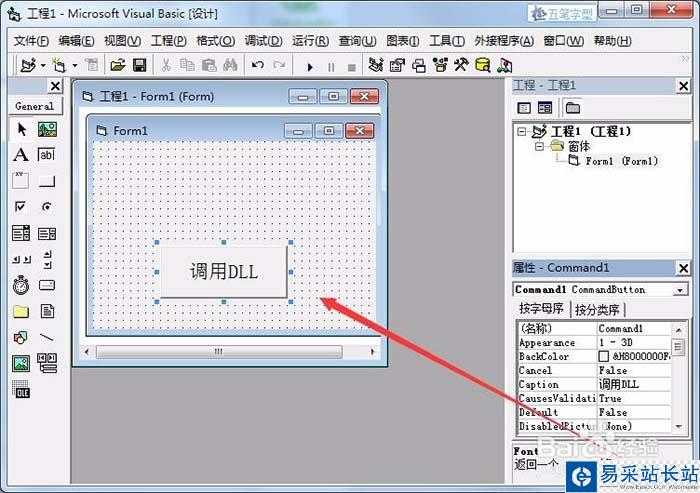Open the 工程(P) menu

[168, 41]
